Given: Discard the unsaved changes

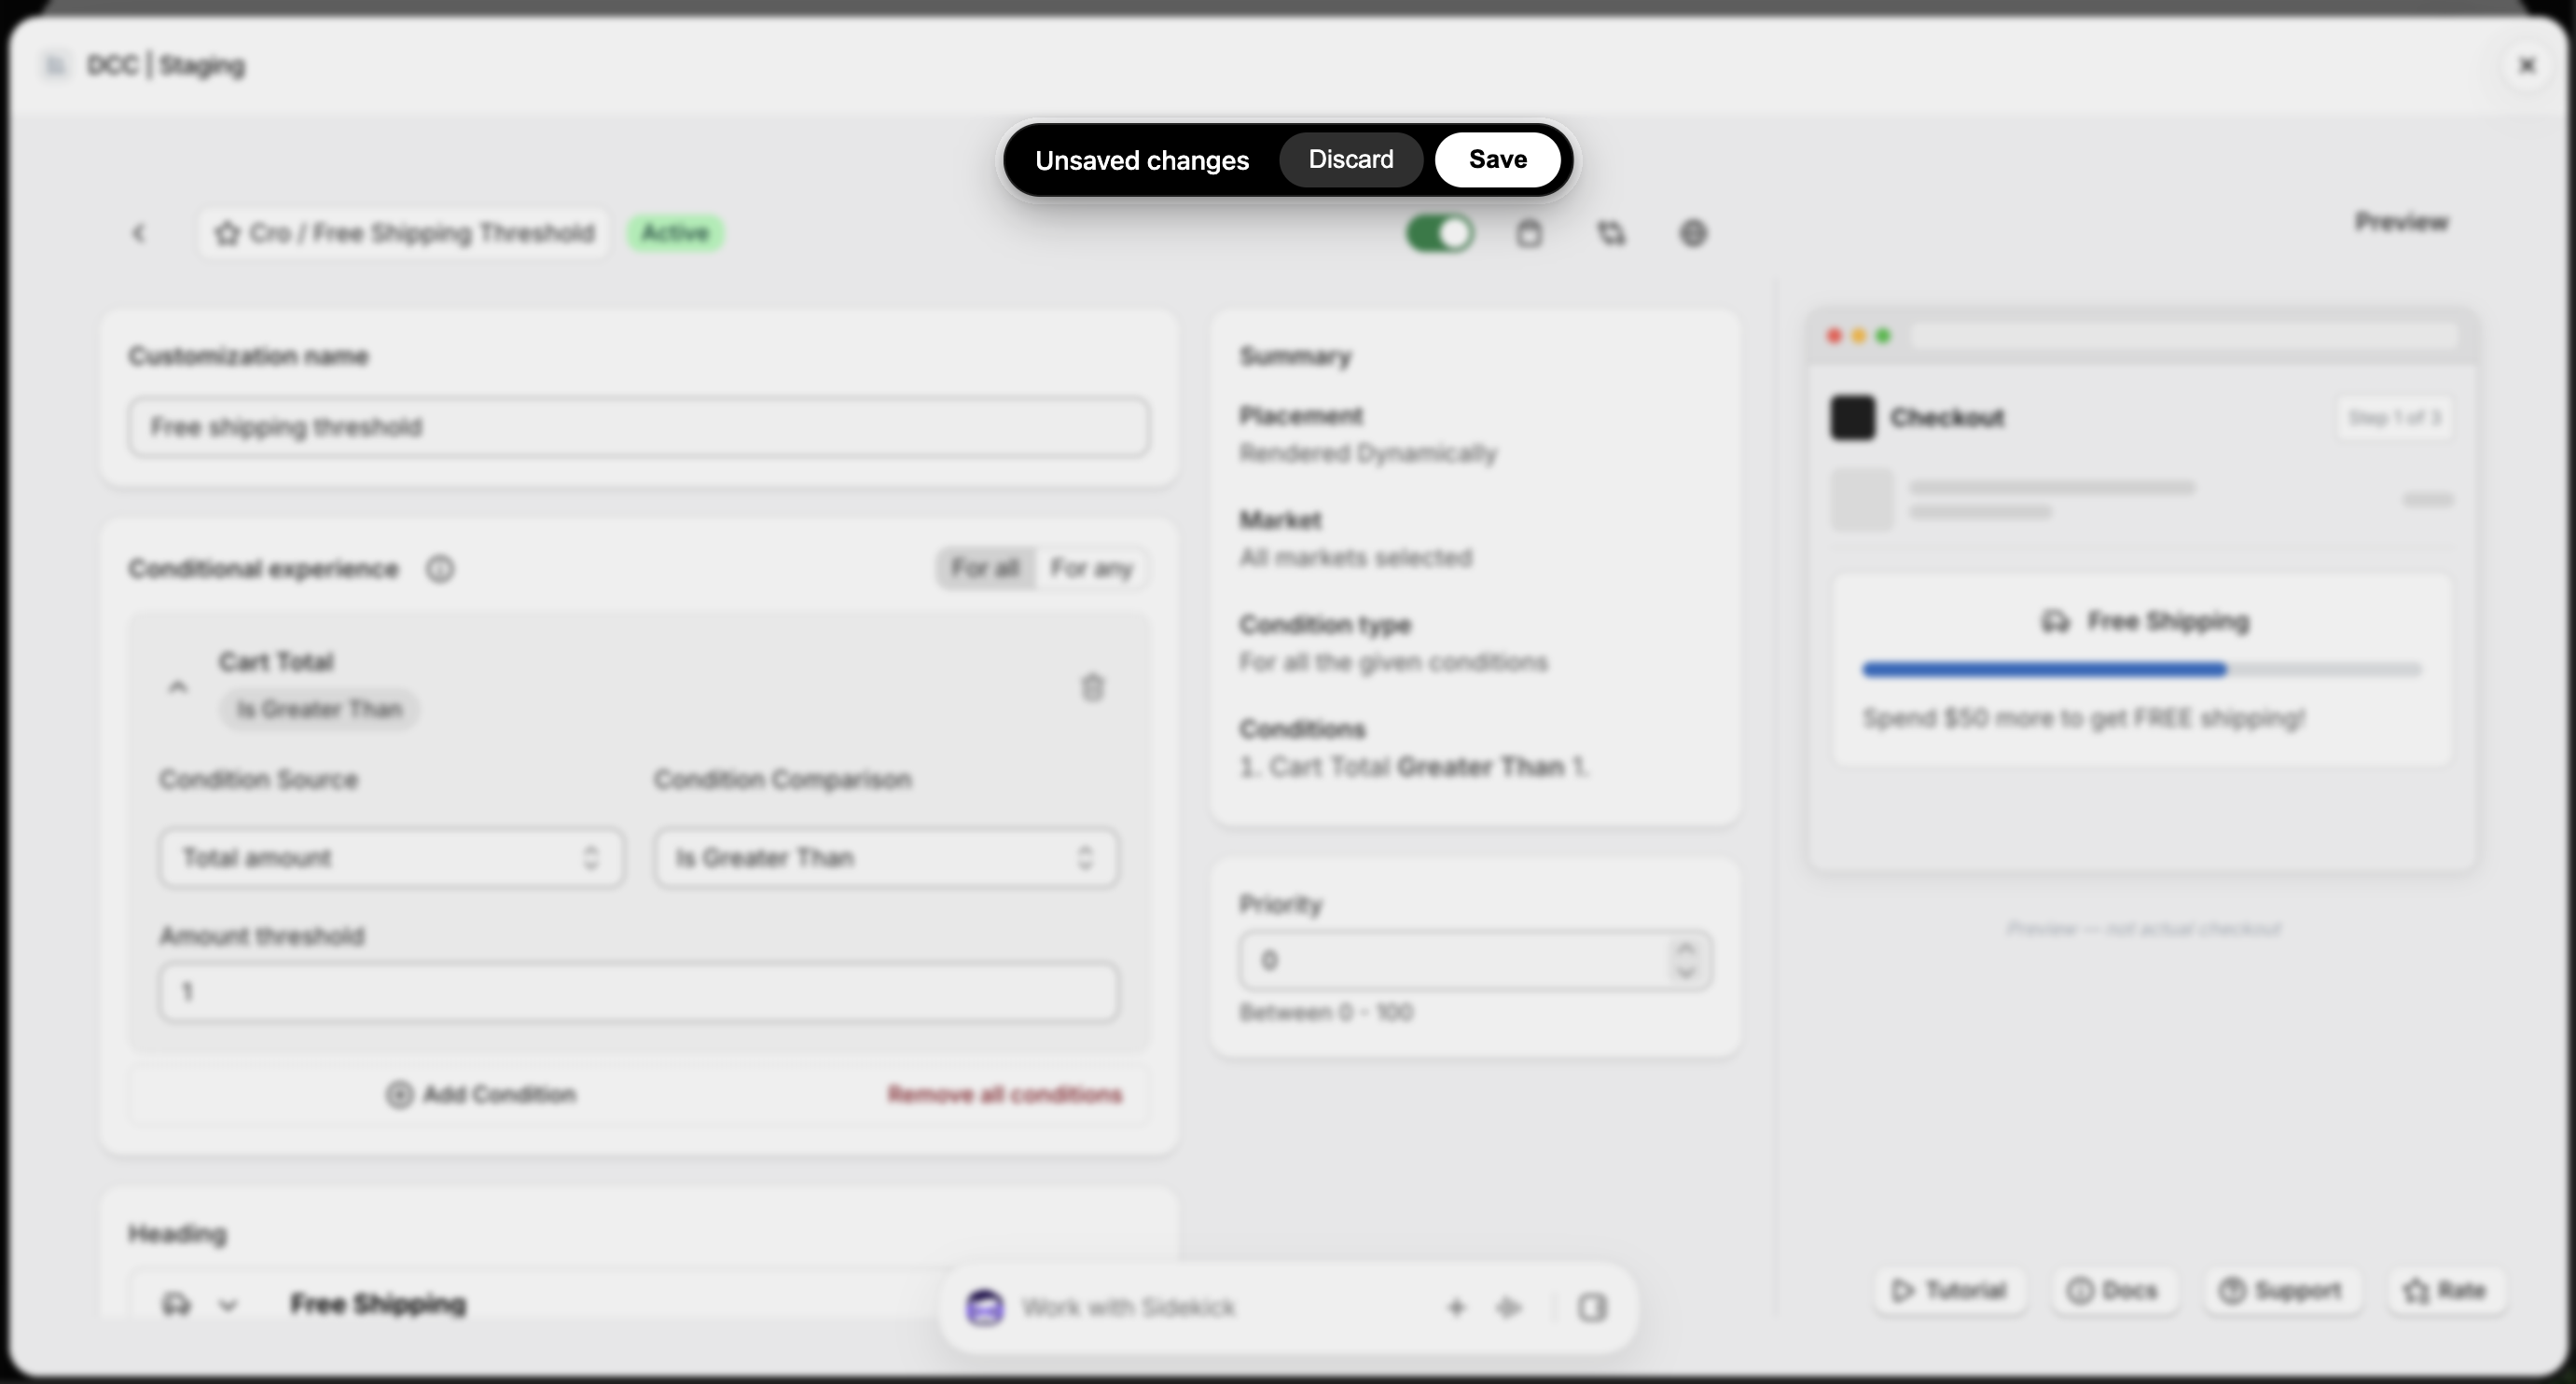Looking at the screenshot, I should [1351, 160].
